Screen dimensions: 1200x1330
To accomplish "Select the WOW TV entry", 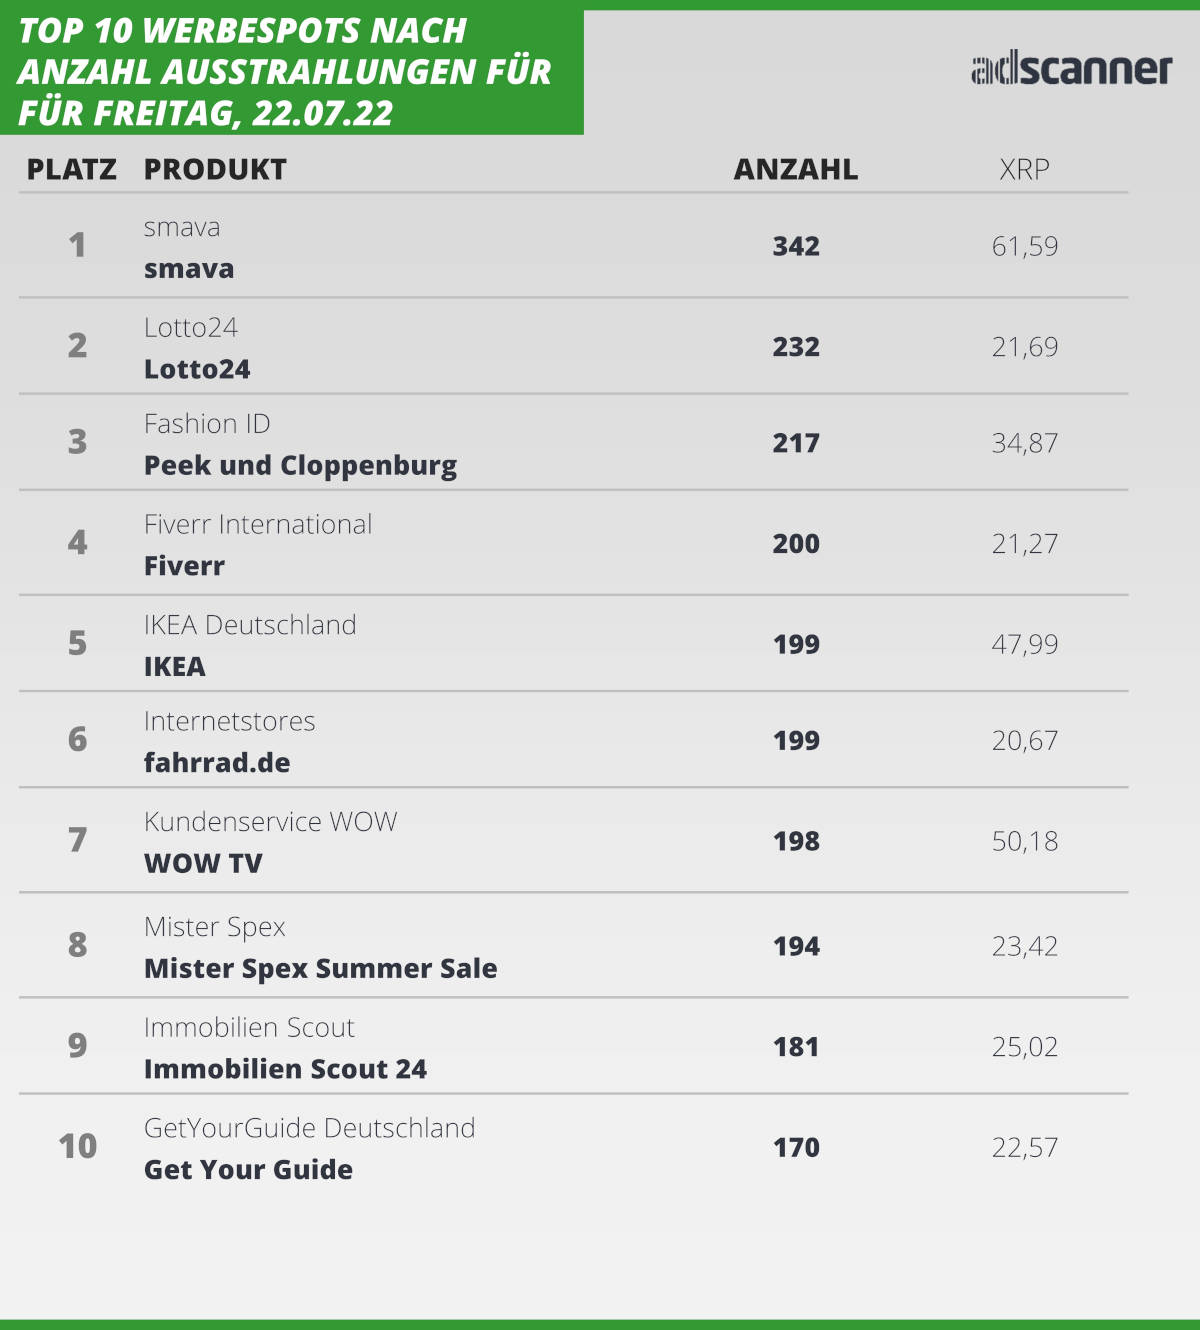I will point(203,864).
